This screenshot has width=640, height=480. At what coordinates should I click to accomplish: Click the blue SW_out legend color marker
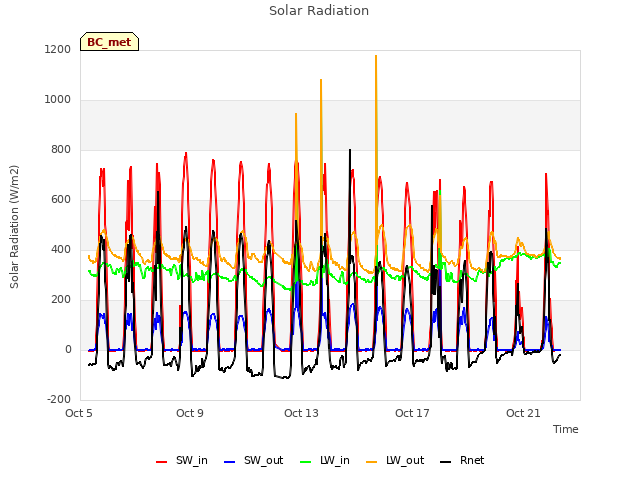(x=230, y=462)
